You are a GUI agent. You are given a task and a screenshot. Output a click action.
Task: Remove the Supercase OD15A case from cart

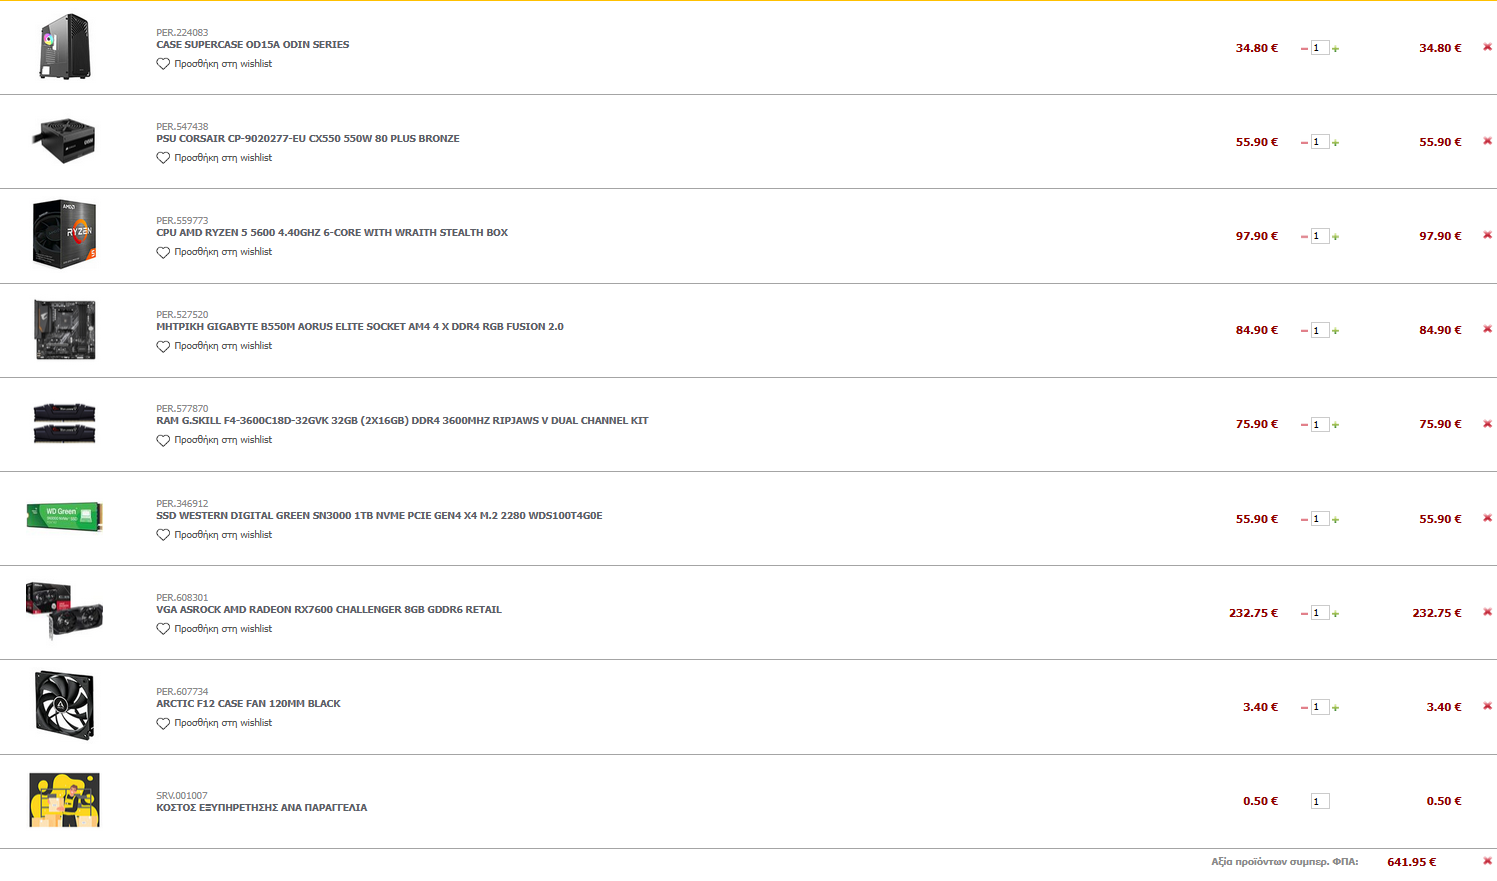point(1487,47)
